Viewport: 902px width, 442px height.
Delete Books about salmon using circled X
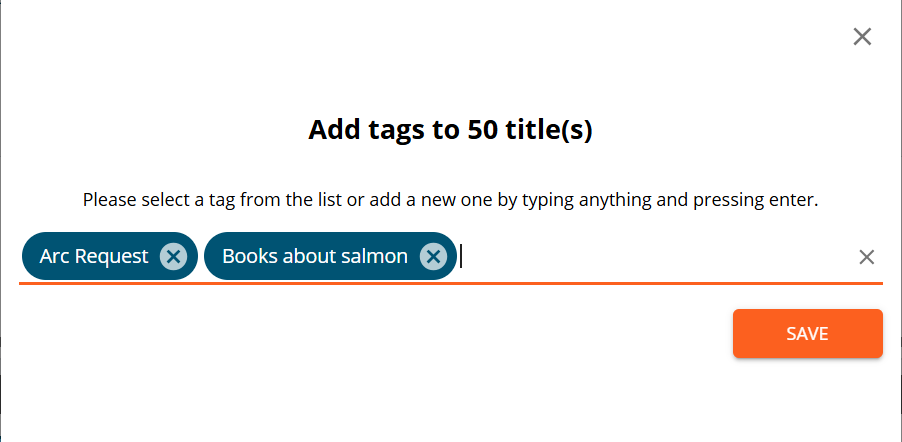point(433,256)
